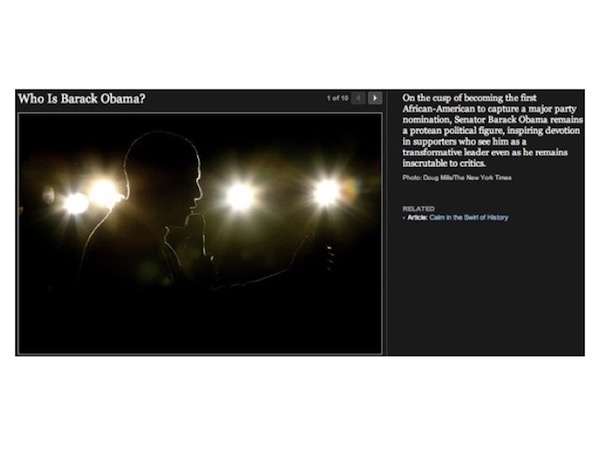Click the words 'Senator Barack Obama' in caption

pyautogui.click(x=501, y=120)
